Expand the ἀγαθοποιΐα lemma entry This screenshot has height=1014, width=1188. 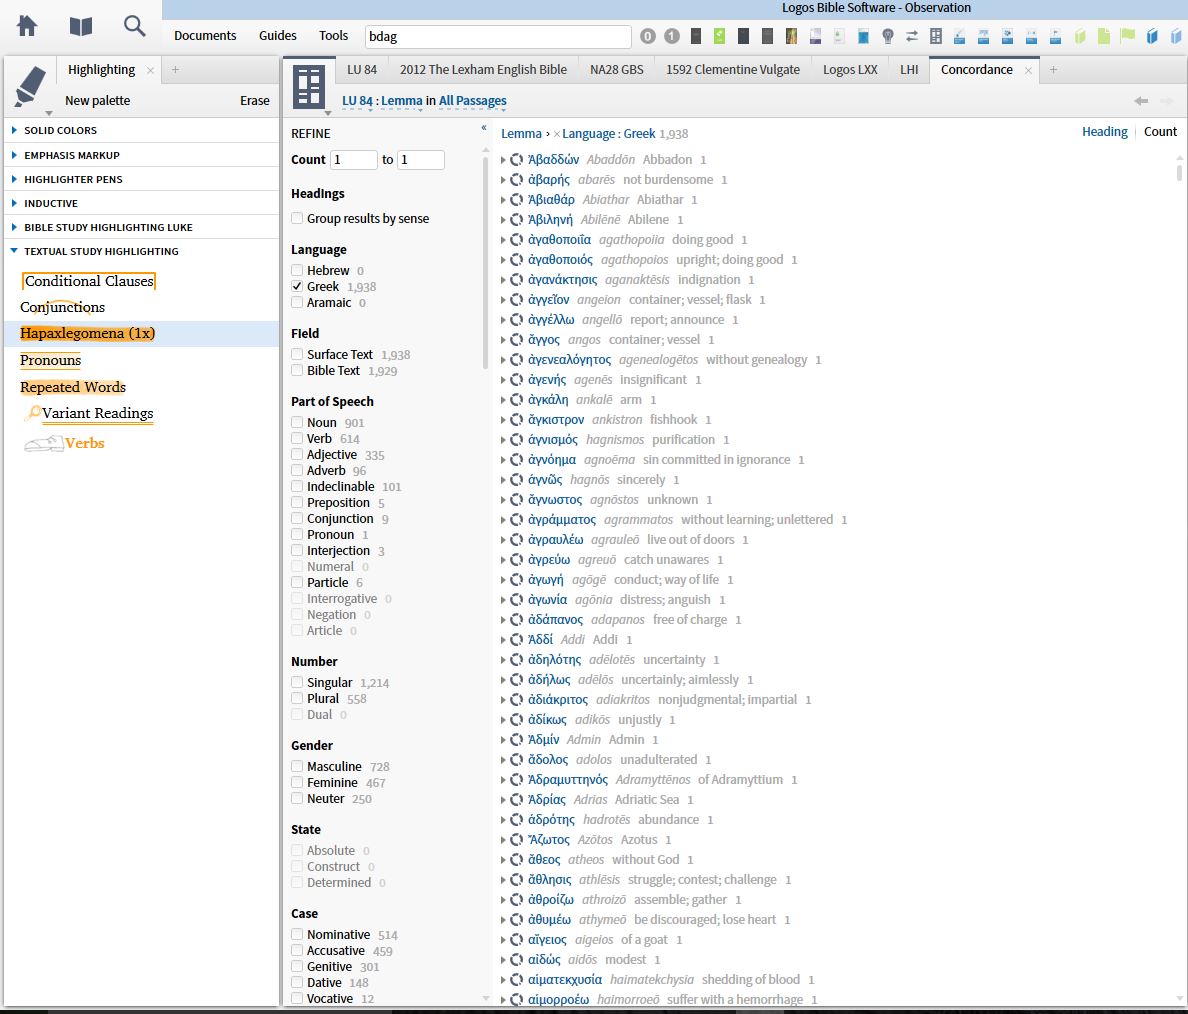(503, 239)
